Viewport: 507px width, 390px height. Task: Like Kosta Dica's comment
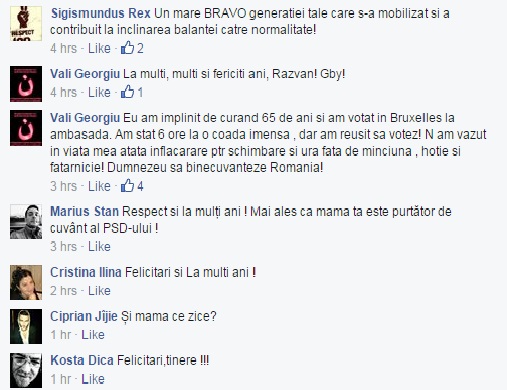click(93, 379)
